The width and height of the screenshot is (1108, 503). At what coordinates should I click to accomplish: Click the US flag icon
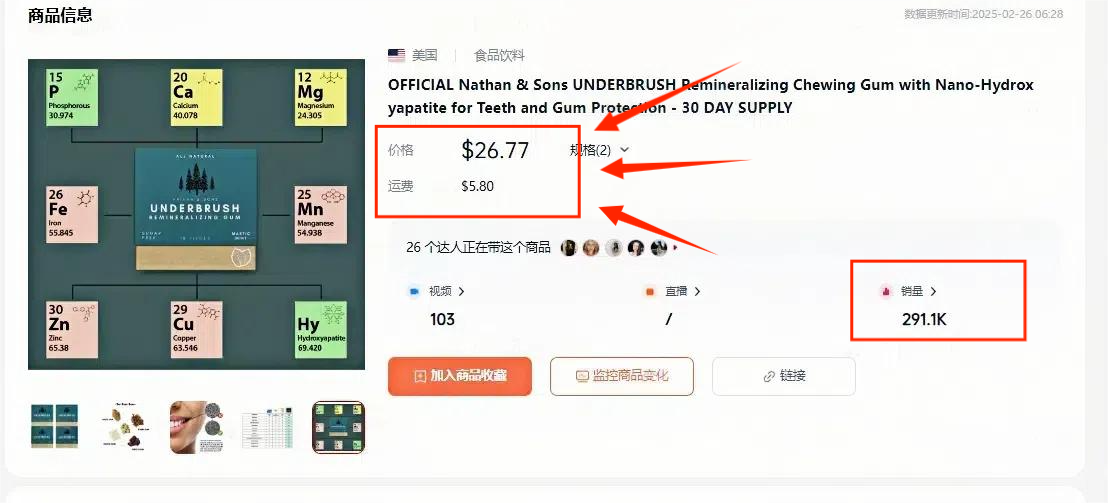396,55
